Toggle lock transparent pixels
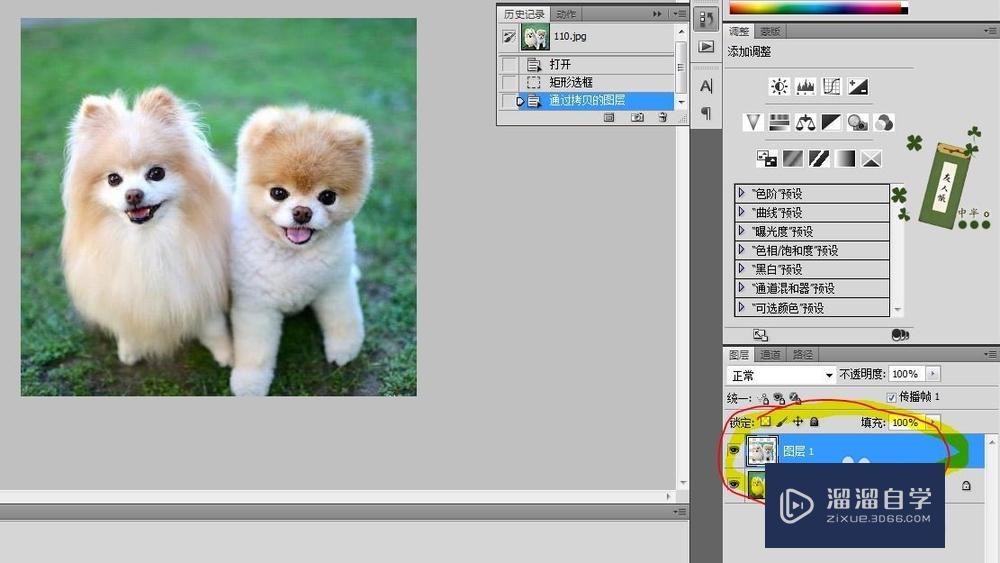The width and height of the screenshot is (1000, 563). [x=765, y=421]
